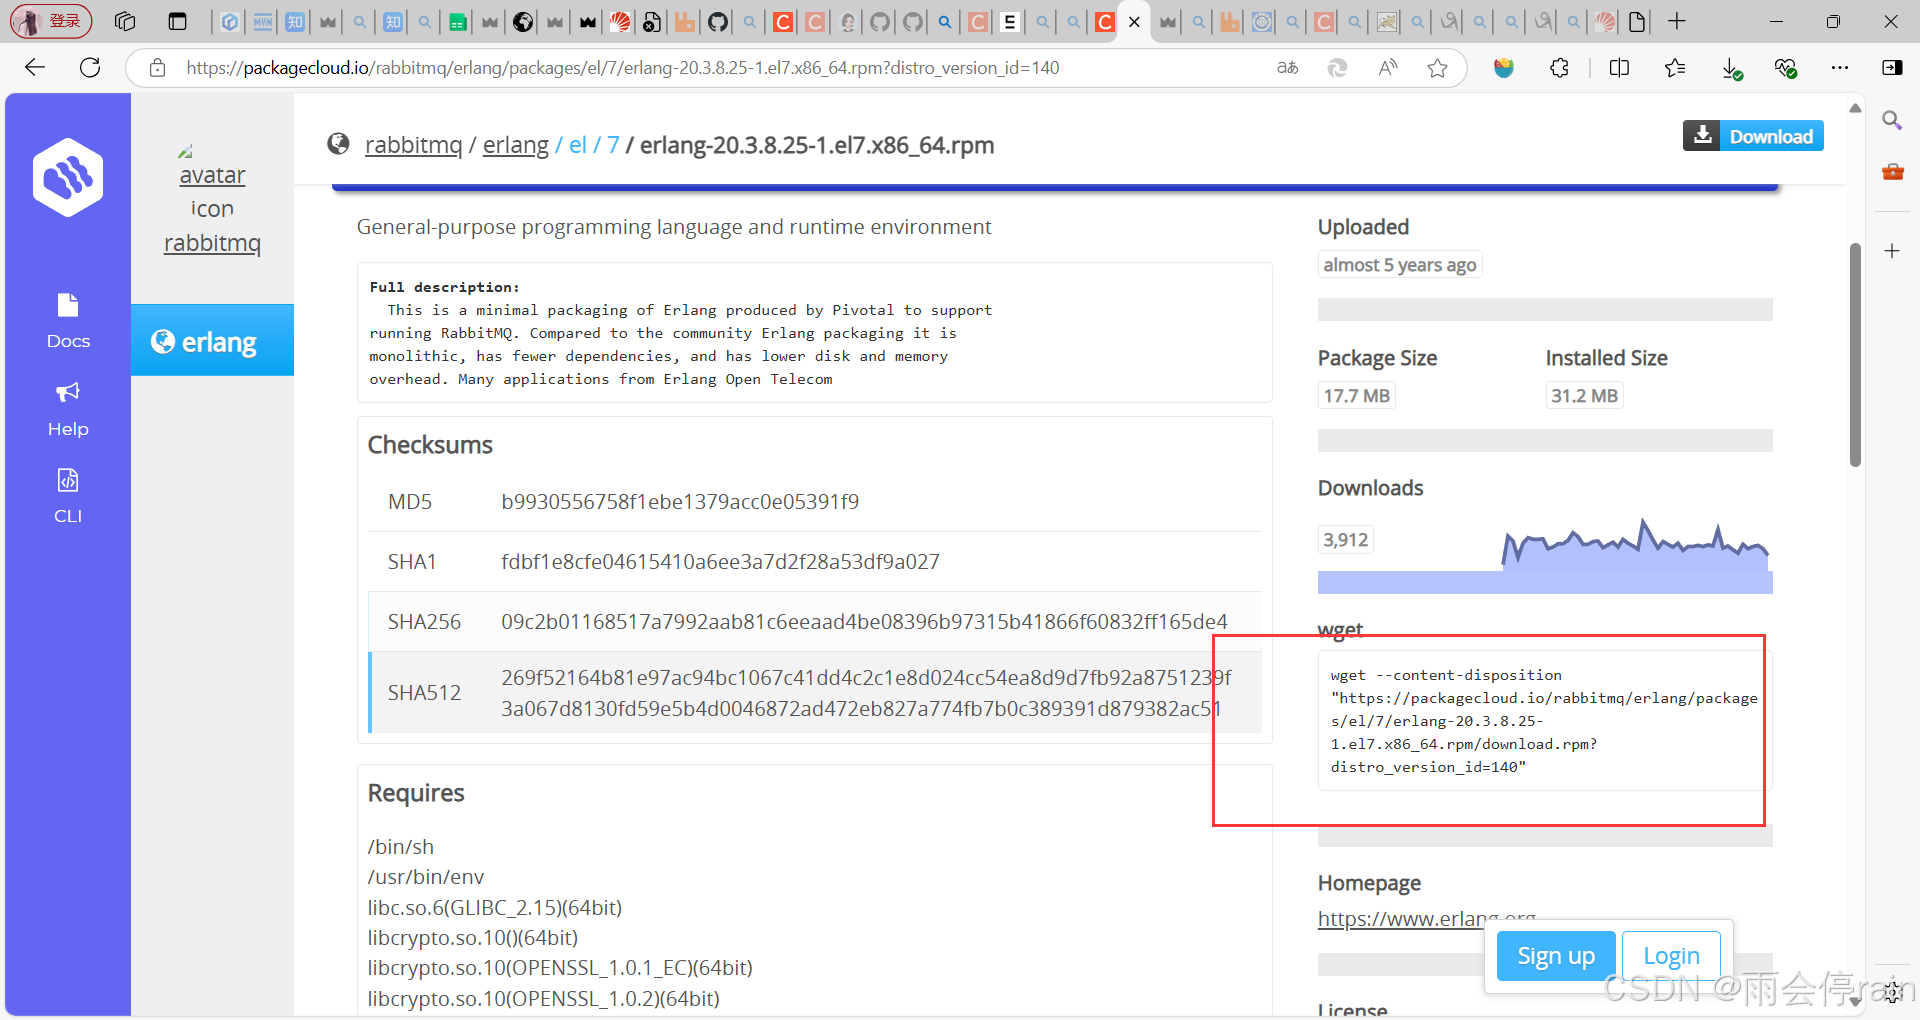1920x1020 pixels.
Task: Click the Downloads history chart
Action: tap(1636, 543)
